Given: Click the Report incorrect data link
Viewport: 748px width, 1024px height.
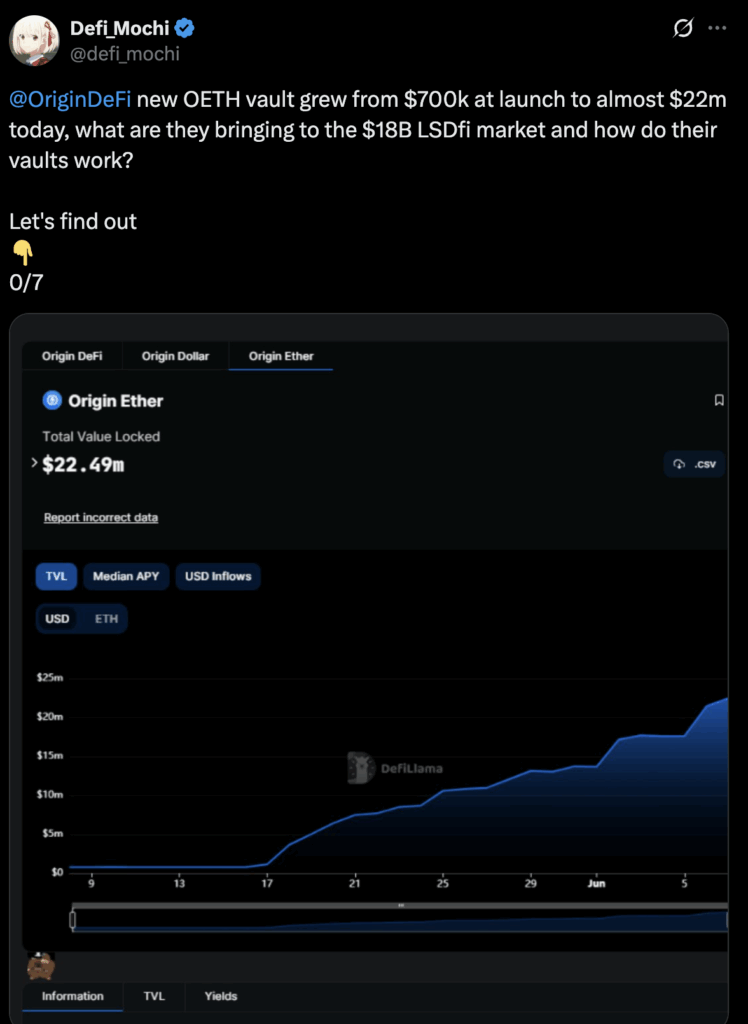Looking at the screenshot, I should click(x=101, y=517).
